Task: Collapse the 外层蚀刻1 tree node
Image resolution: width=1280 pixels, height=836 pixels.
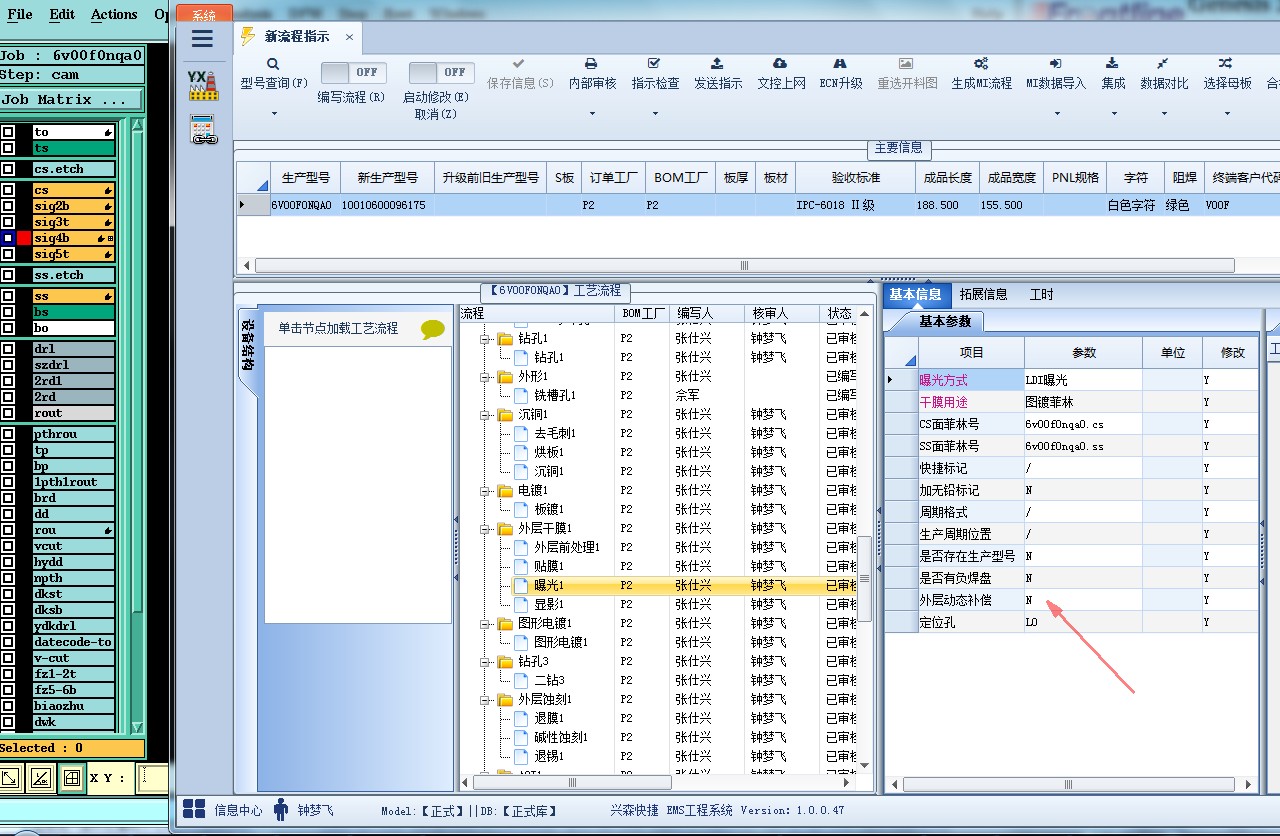Action: point(485,699)
